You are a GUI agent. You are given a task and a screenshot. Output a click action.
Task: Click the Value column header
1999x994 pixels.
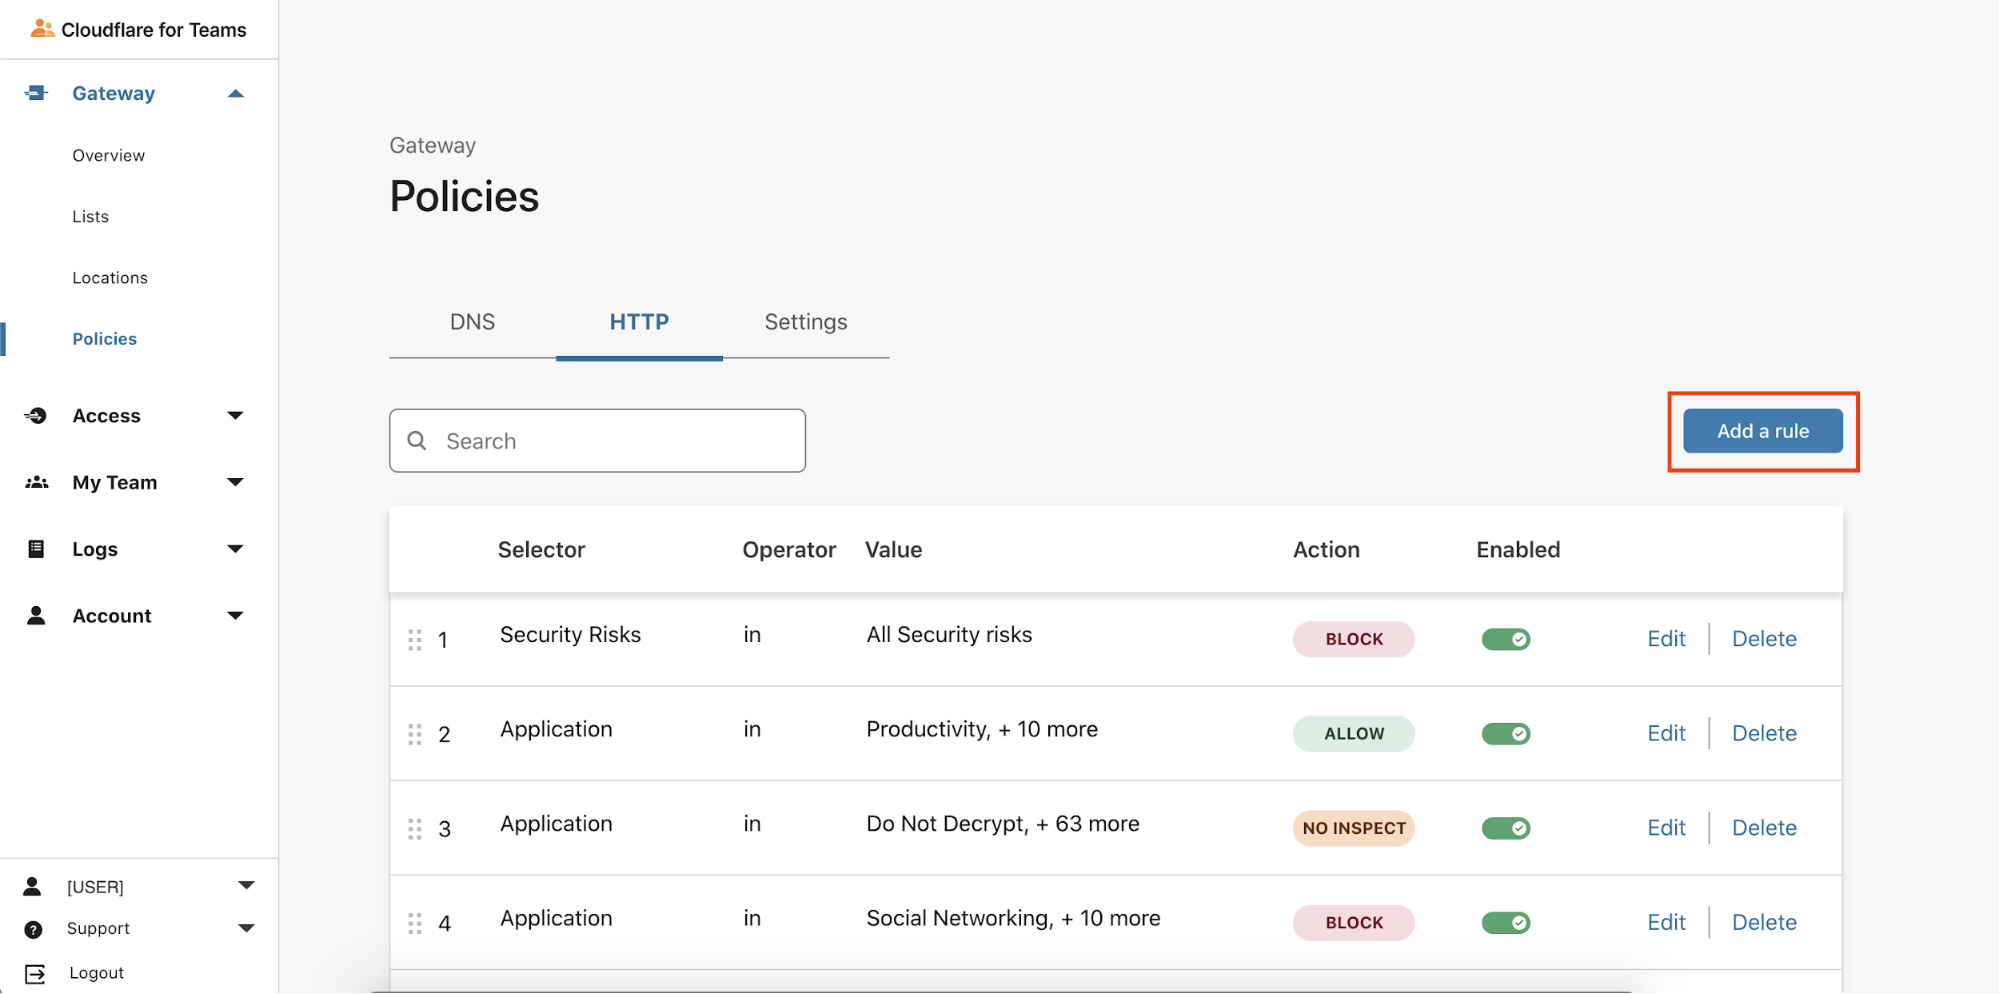893,550
